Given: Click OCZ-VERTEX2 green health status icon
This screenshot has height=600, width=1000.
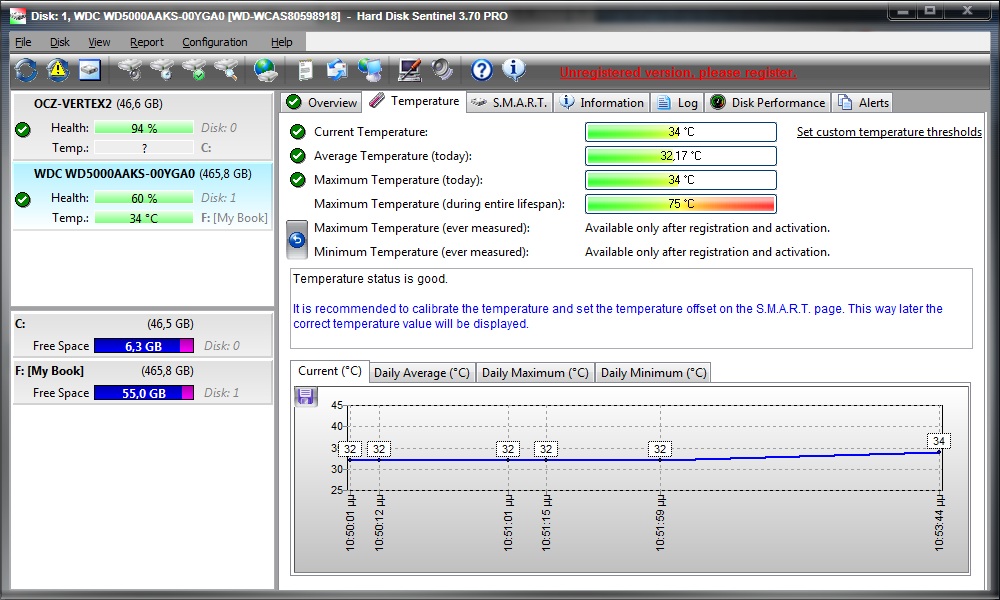Looking at the screenshot, I should [23, 130].
